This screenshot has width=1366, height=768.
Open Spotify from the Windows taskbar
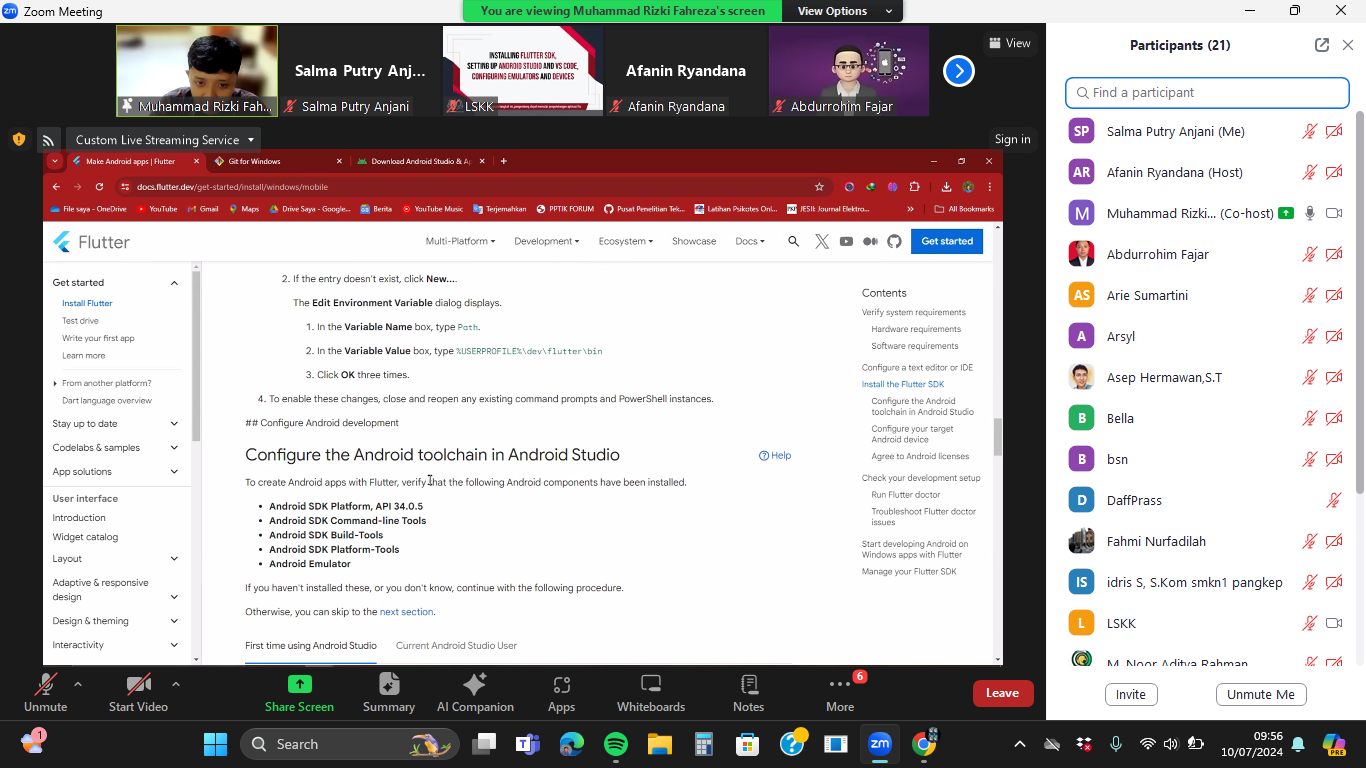[616, 744]
